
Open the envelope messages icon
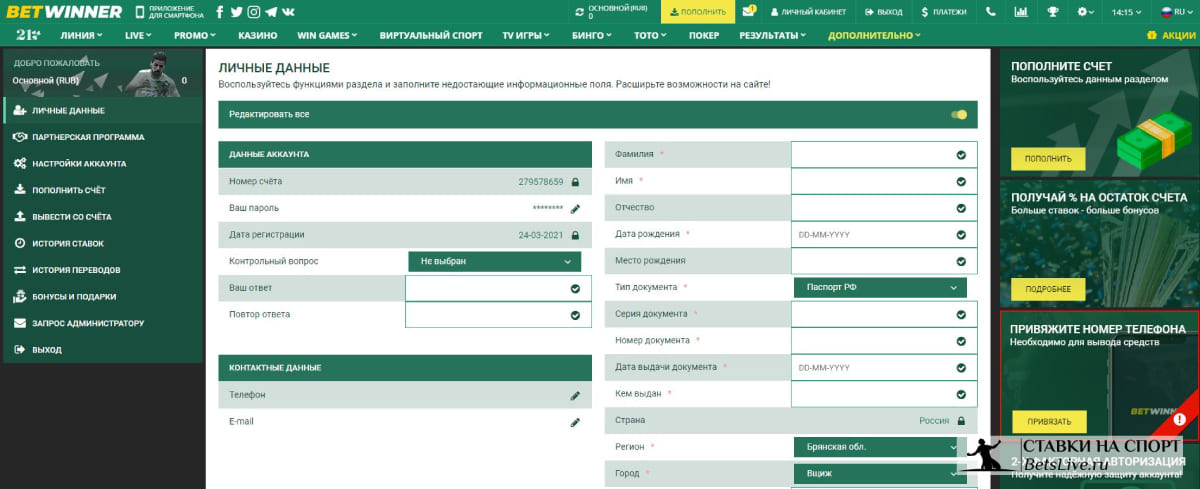click(748, 12)
